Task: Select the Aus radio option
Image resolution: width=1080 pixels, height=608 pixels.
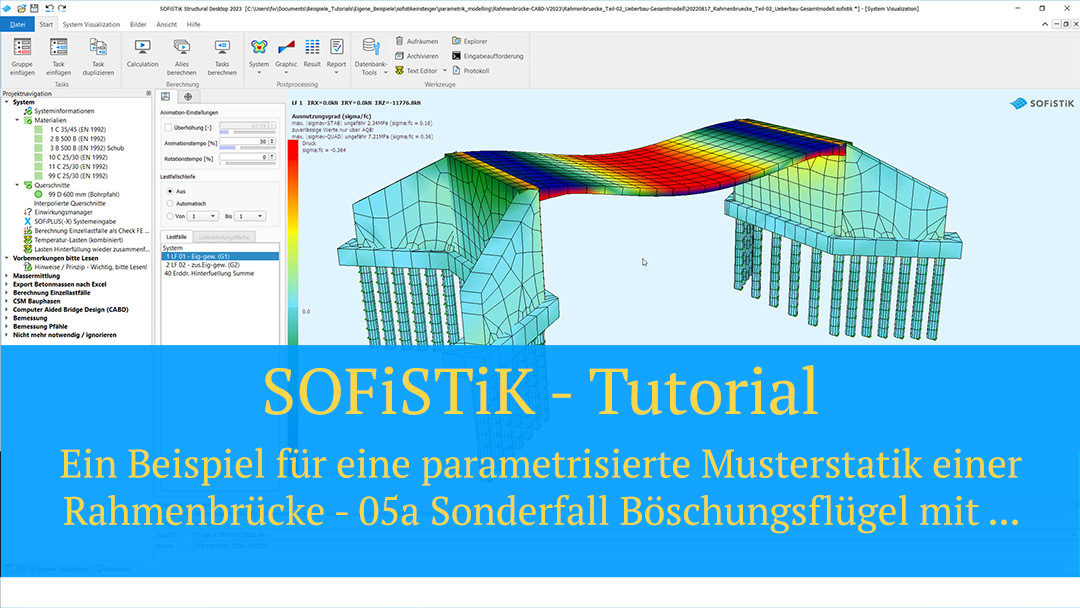Action: 168,190
